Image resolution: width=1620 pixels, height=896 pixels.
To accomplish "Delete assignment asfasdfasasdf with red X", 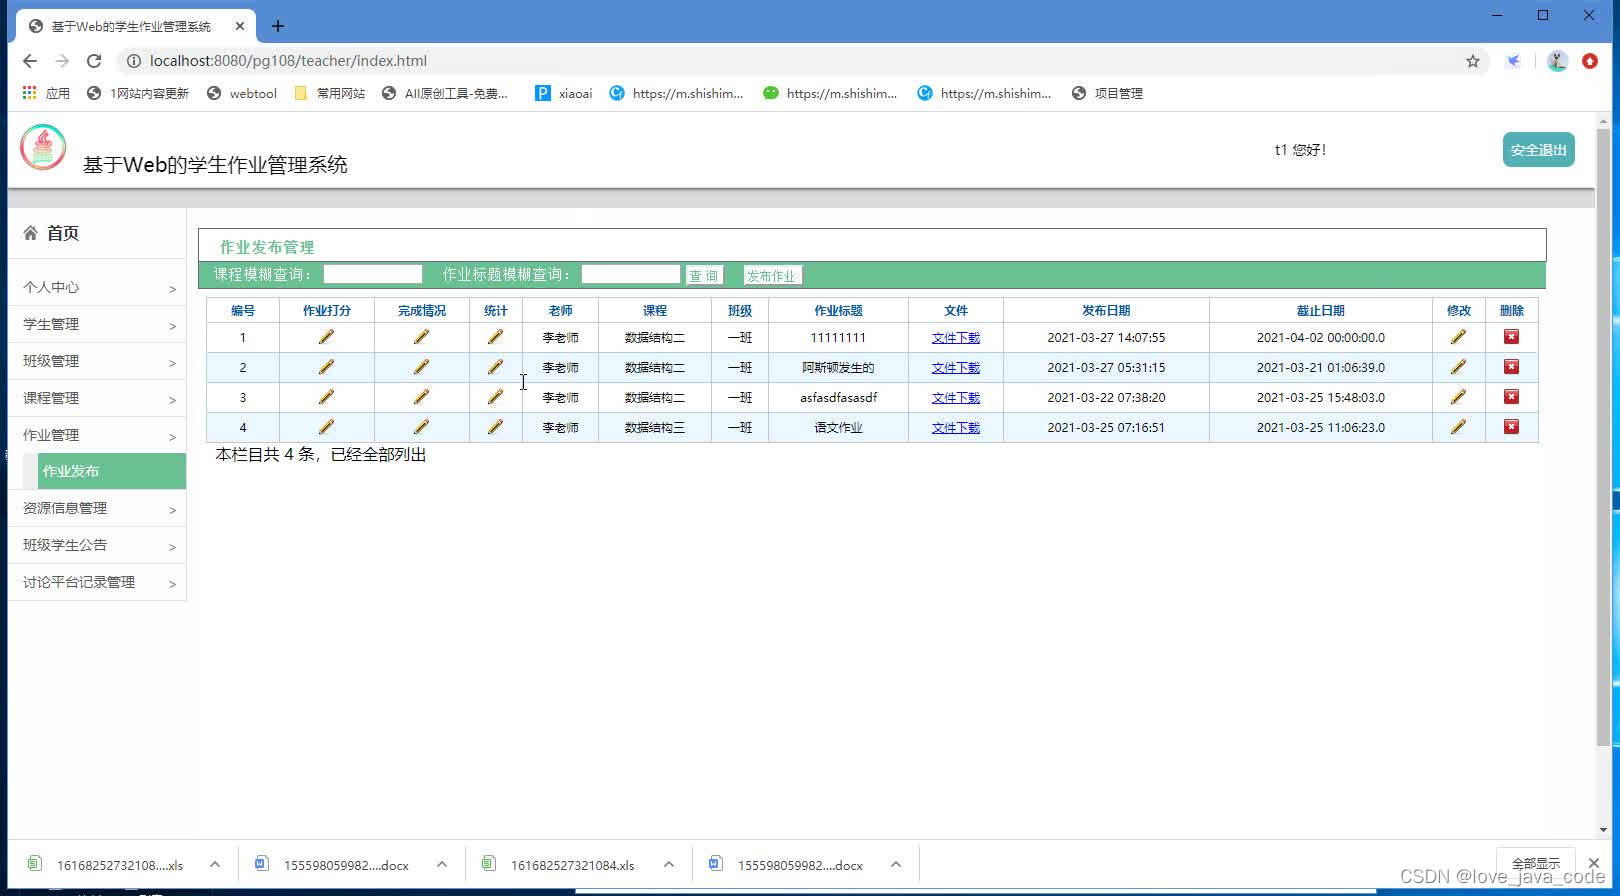I will [x=1511, y=397].
